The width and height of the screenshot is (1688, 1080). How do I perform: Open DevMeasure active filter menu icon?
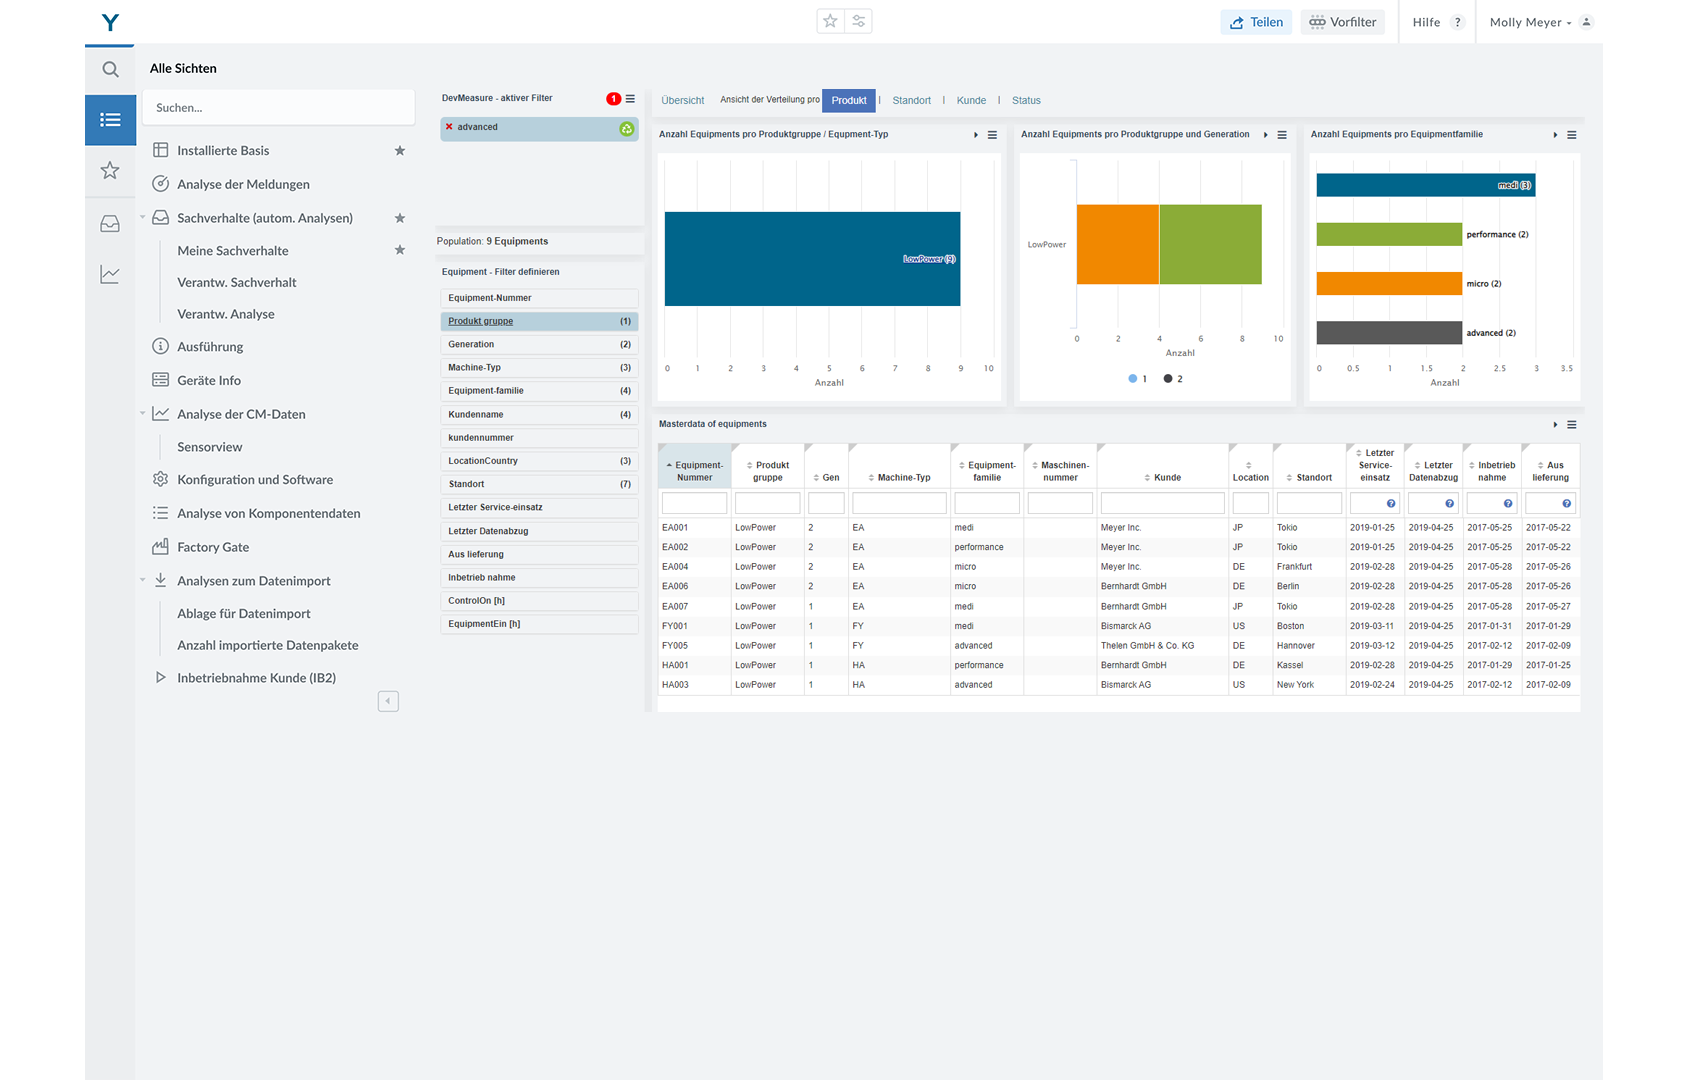[x=630, y=99]
